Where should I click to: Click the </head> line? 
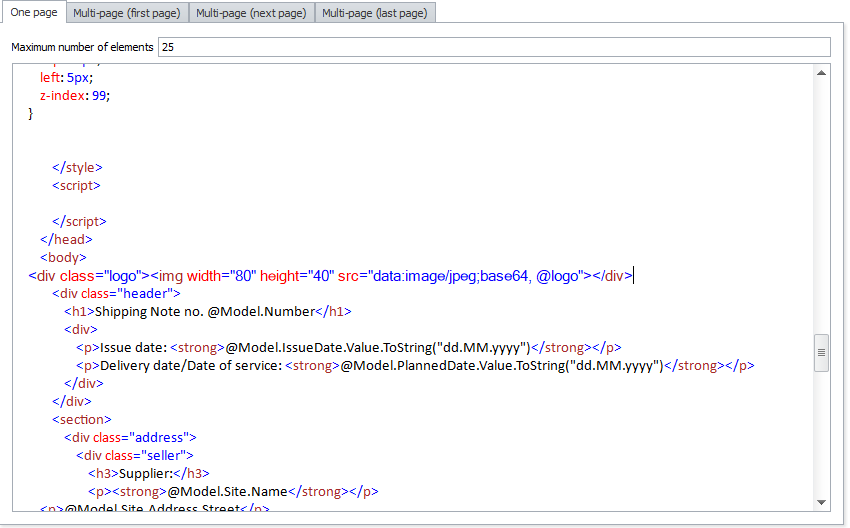pos(66,239)
